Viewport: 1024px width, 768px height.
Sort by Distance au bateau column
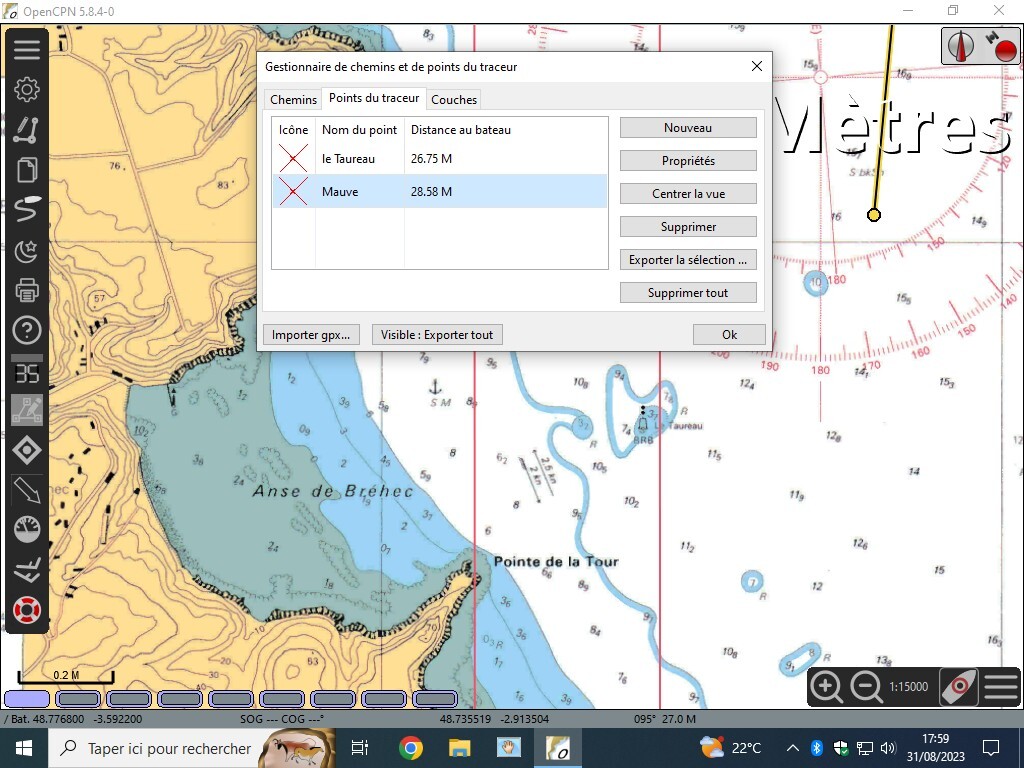[460, 129]
